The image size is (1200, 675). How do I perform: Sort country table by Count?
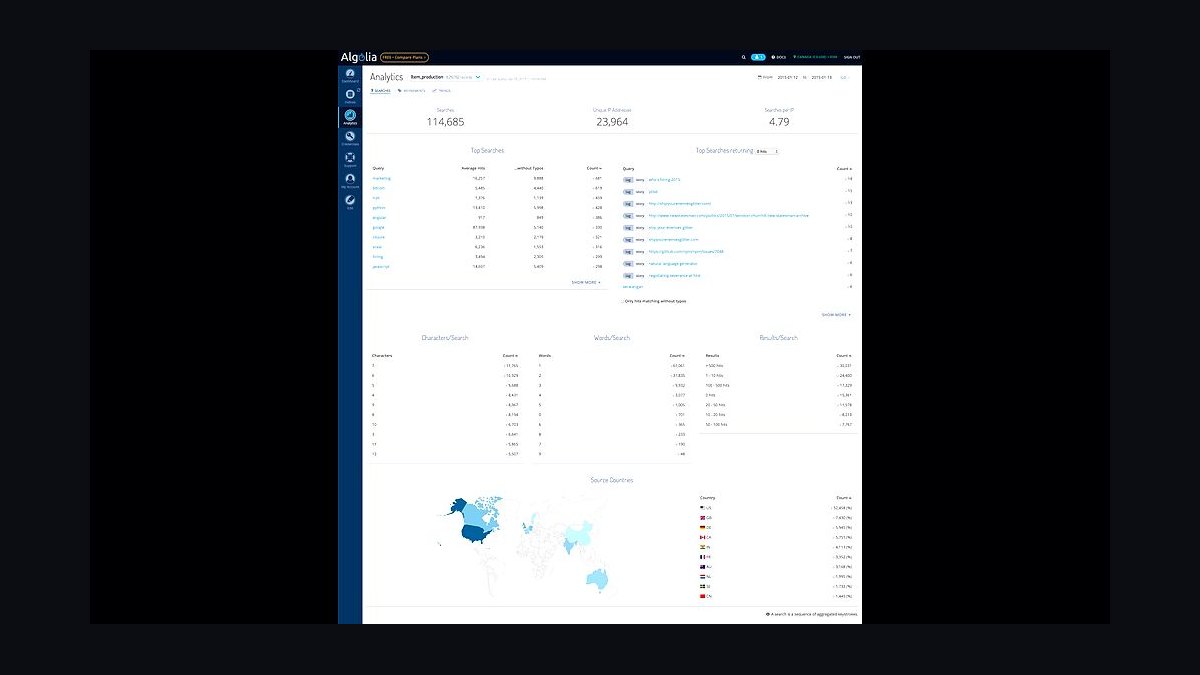coord(843,498)
